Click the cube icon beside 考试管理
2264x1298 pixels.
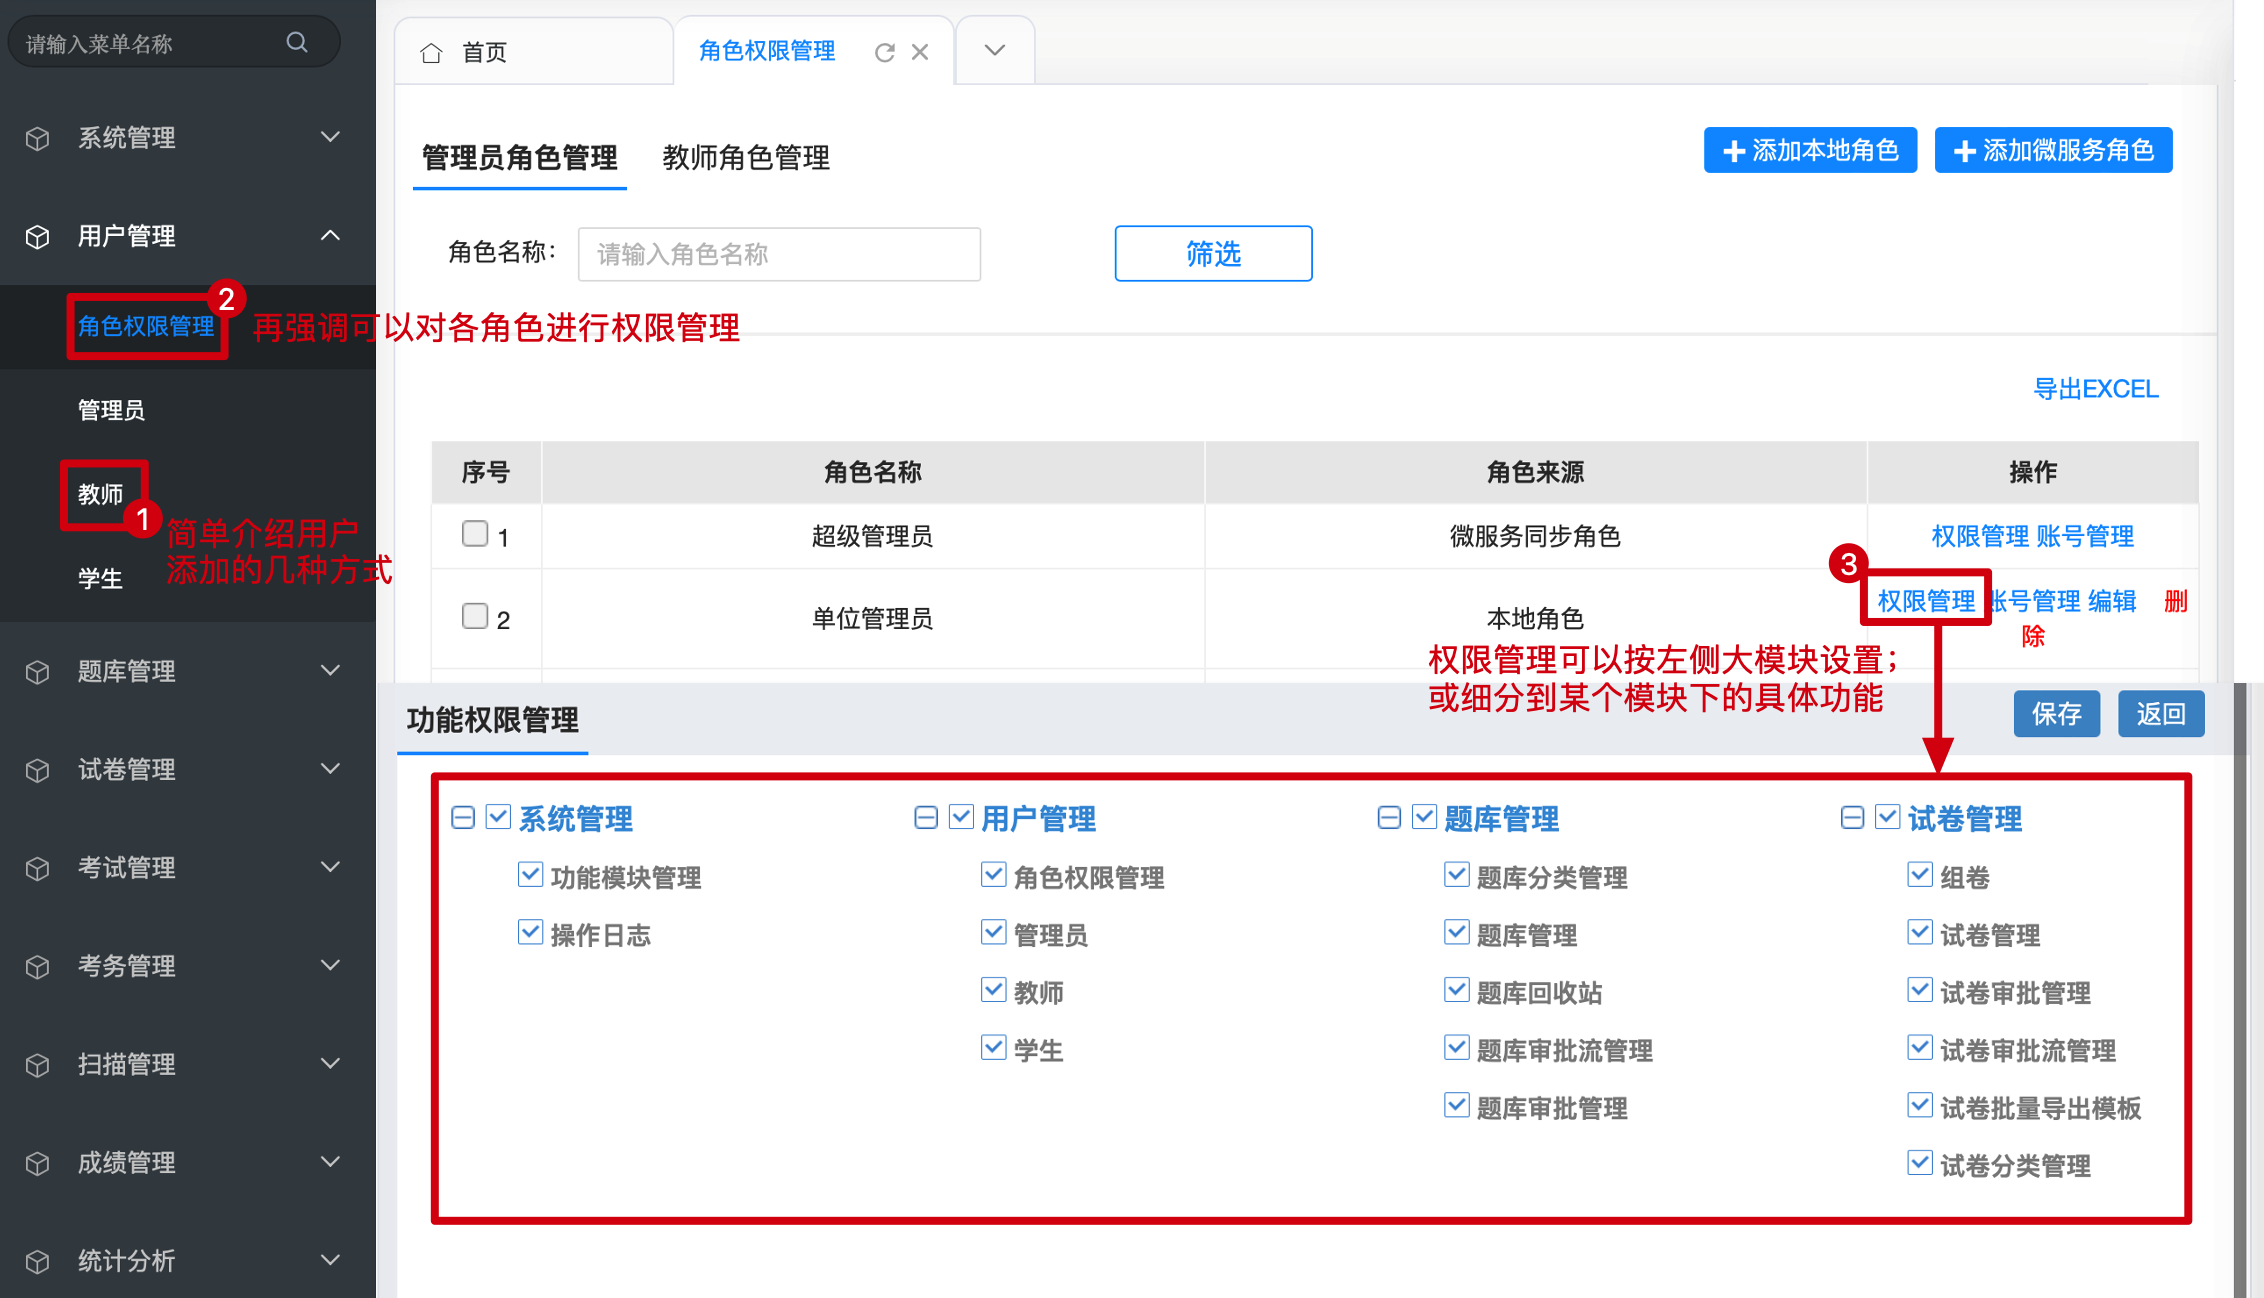[38, 868]
